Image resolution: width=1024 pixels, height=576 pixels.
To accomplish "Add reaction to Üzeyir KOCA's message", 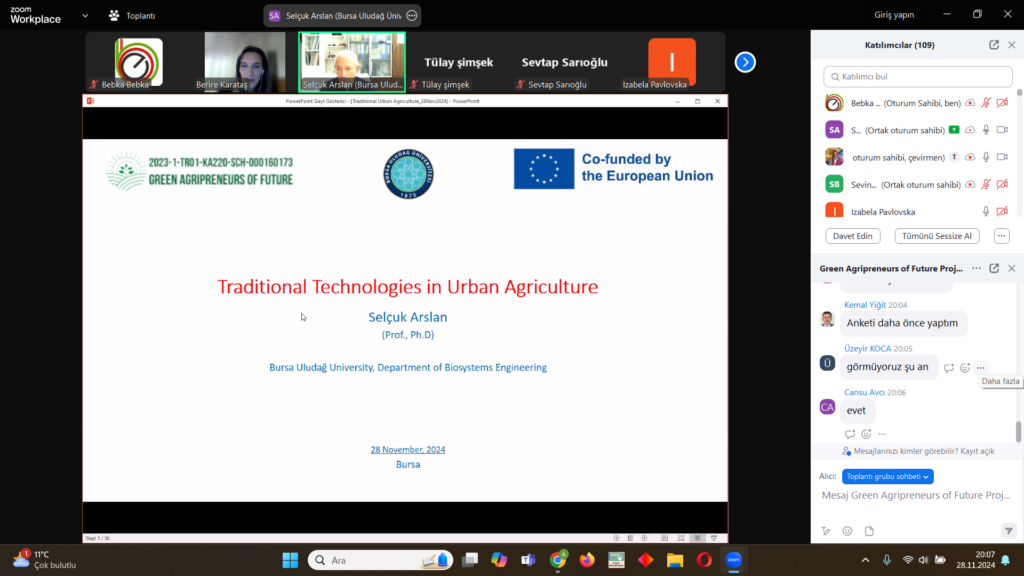I will coord(965,368).
